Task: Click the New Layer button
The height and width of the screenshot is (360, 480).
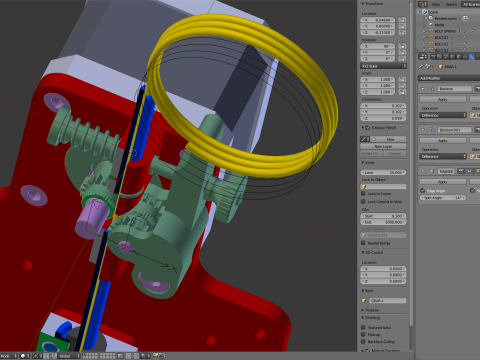Action: 383,146
